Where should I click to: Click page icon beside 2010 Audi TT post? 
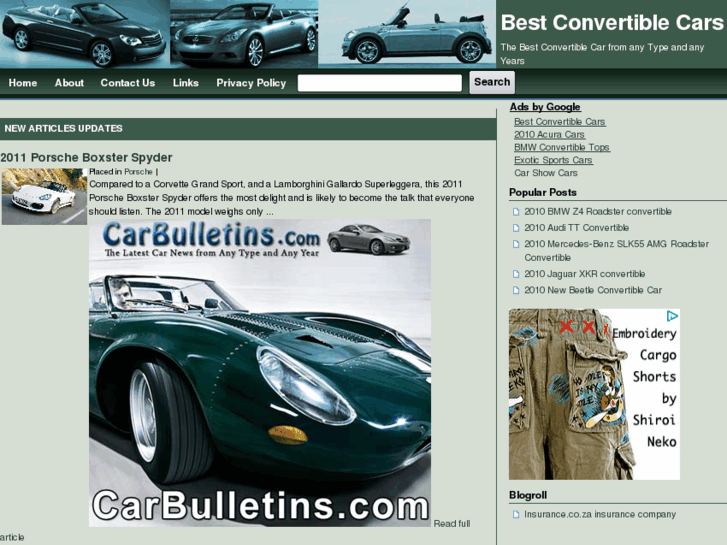point(516,228)
